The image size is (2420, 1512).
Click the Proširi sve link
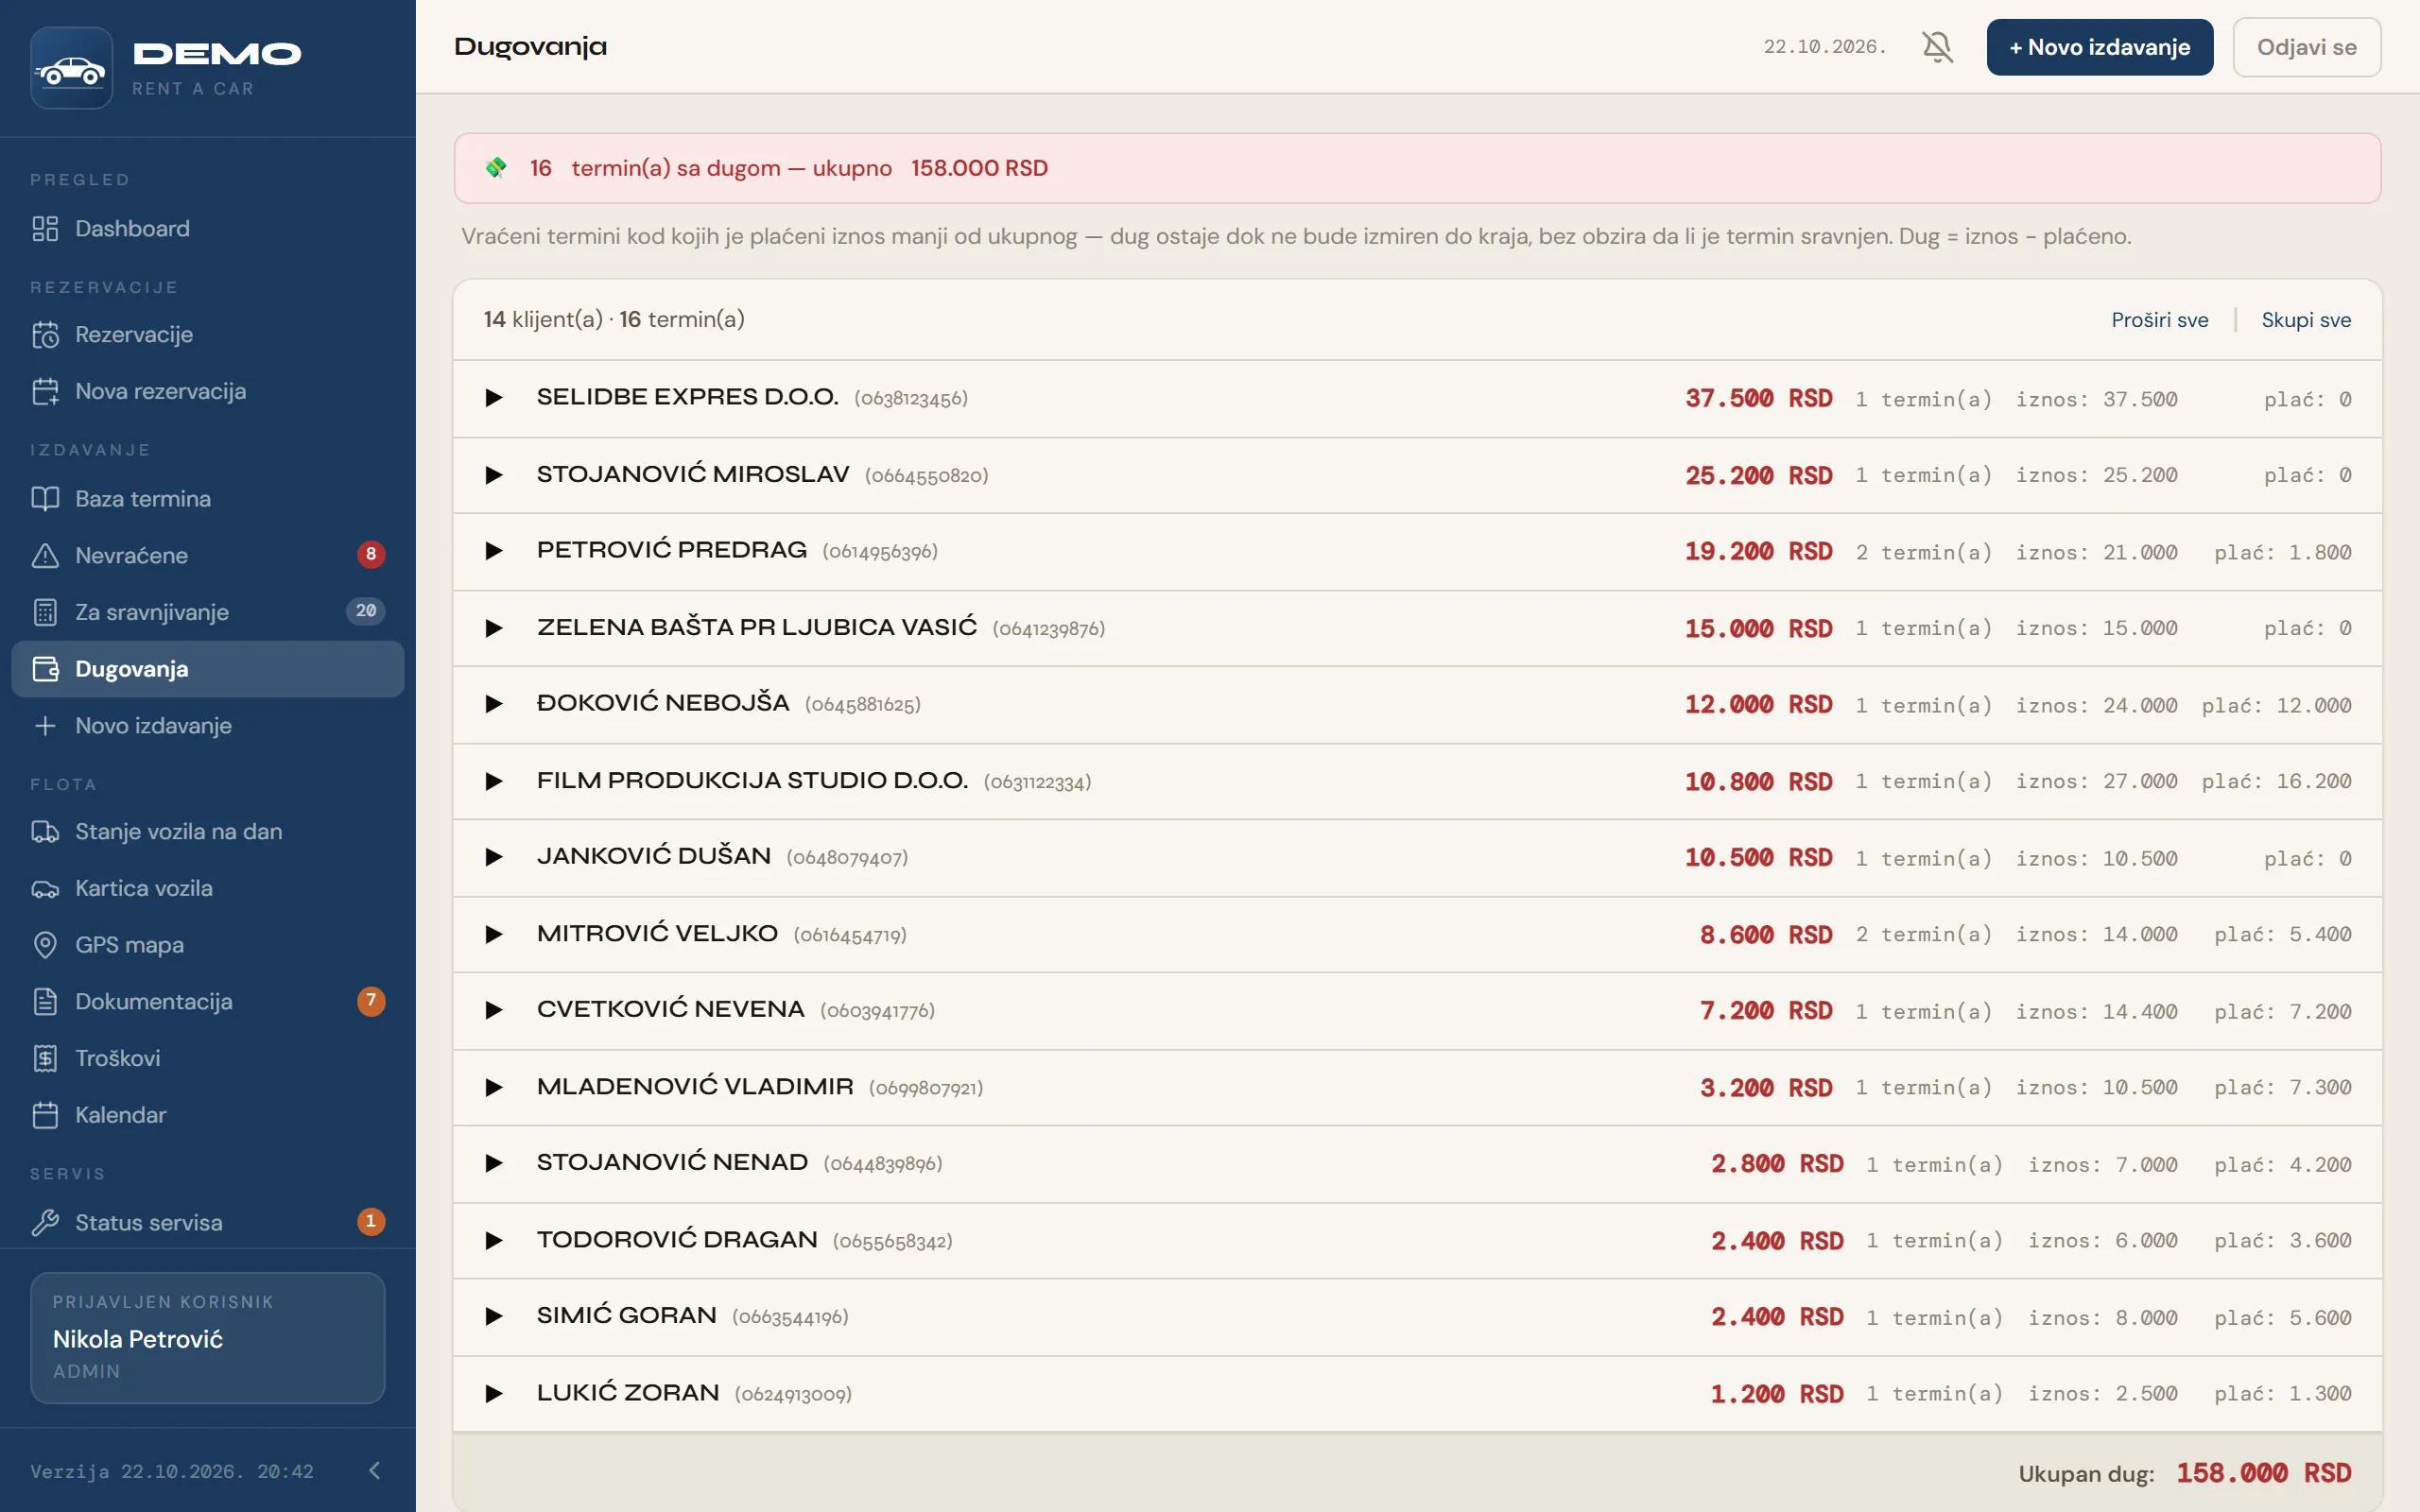pyautogui.click(x=2159, y=320)
